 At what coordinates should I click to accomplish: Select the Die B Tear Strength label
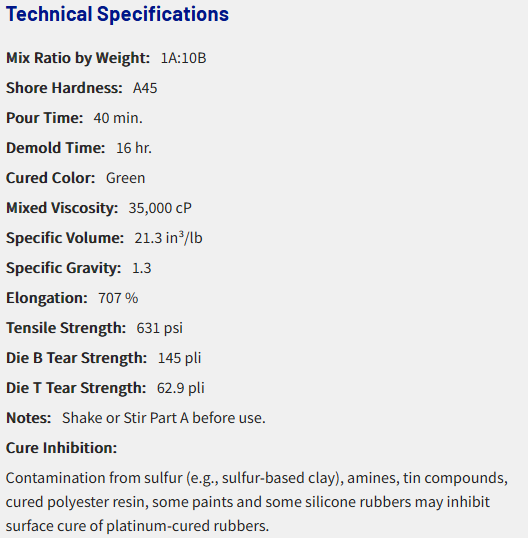coord(76,358)
